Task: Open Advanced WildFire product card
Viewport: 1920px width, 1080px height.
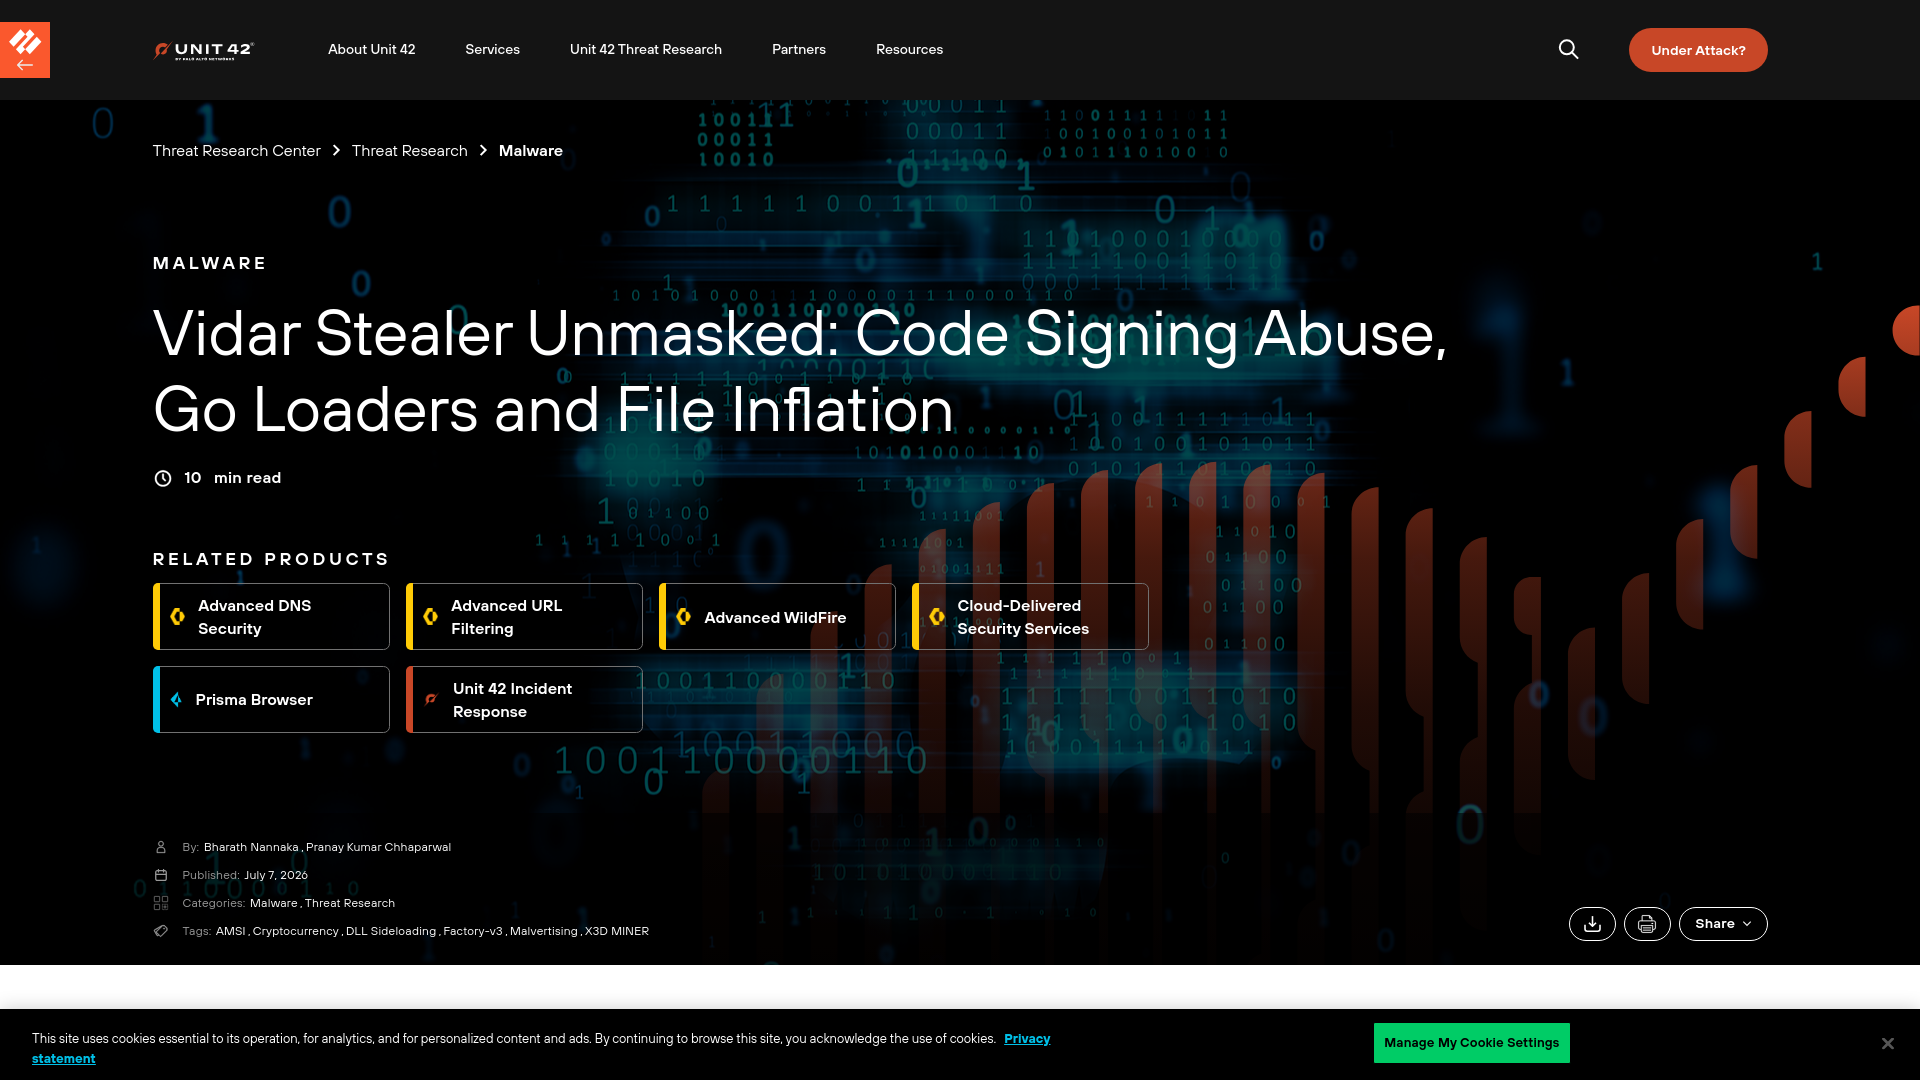Action: [x=777, y=617]
